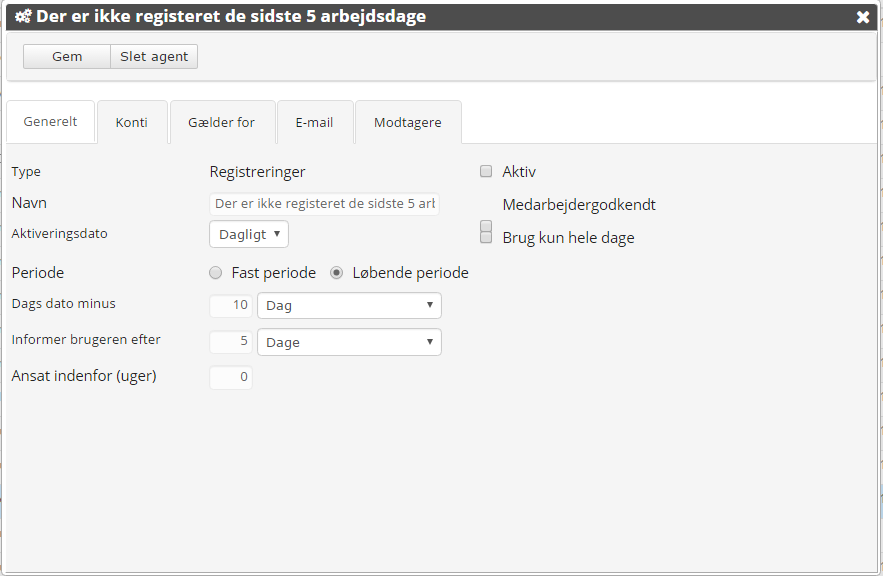Image resolution: width=883 pixels, height=576 pixels.
Task: Open the Dage unit dropdown
Action: (x=349, y=342)
